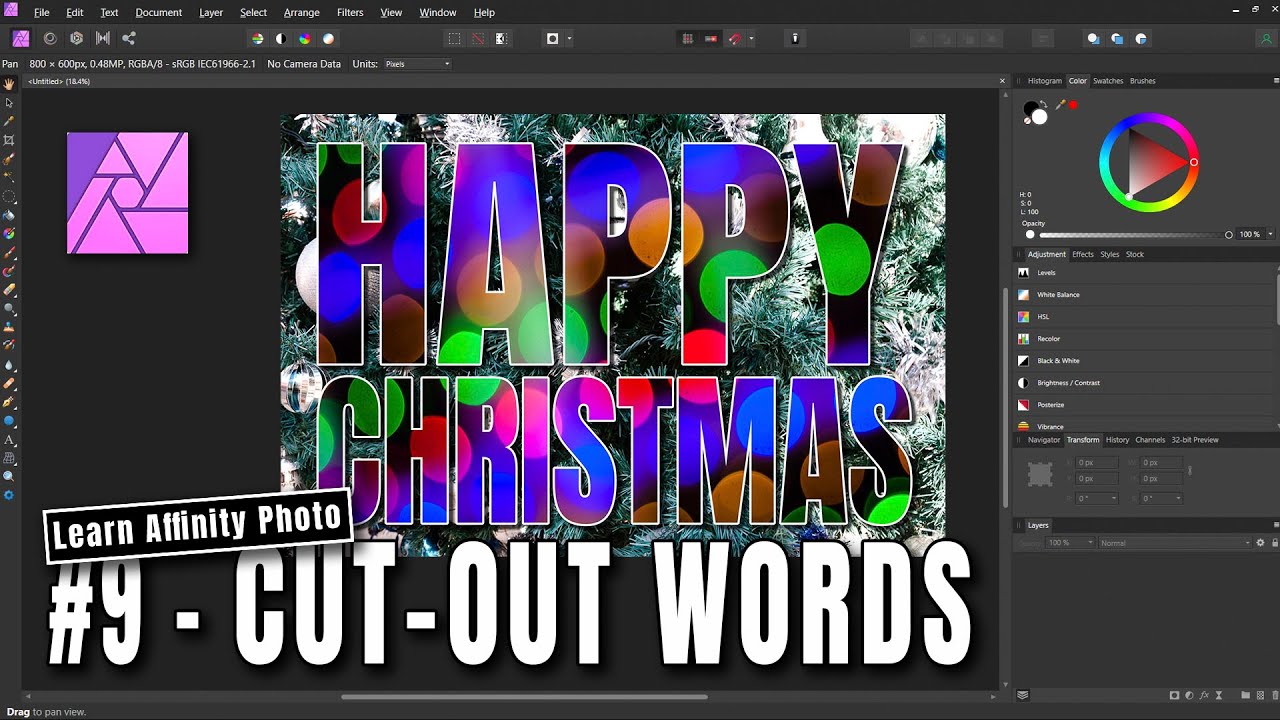
Task: Add a White Balance adjustment
Action: [x=1145, y=295]
